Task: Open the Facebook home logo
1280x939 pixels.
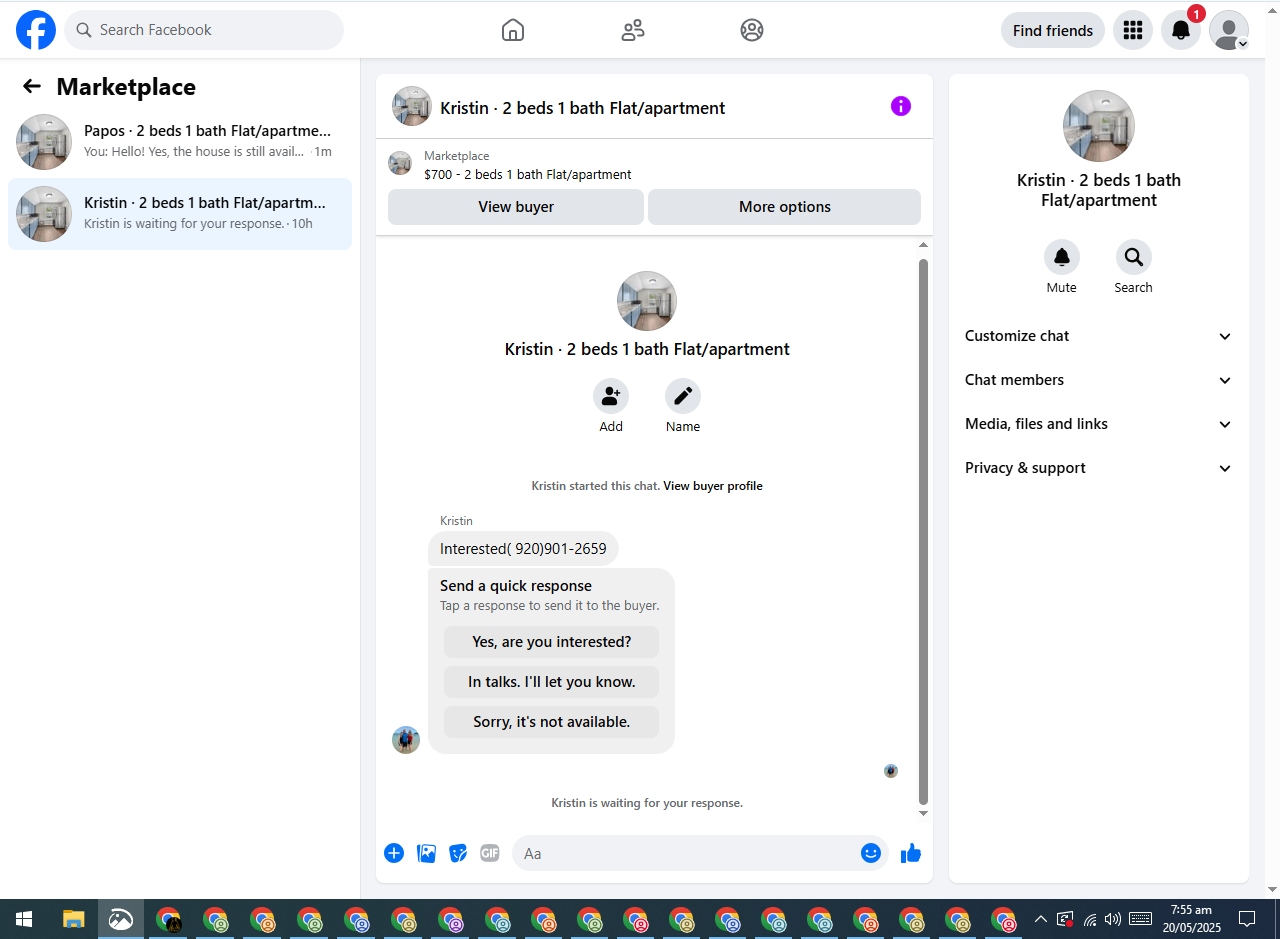Action: click(x=36, y=30)
